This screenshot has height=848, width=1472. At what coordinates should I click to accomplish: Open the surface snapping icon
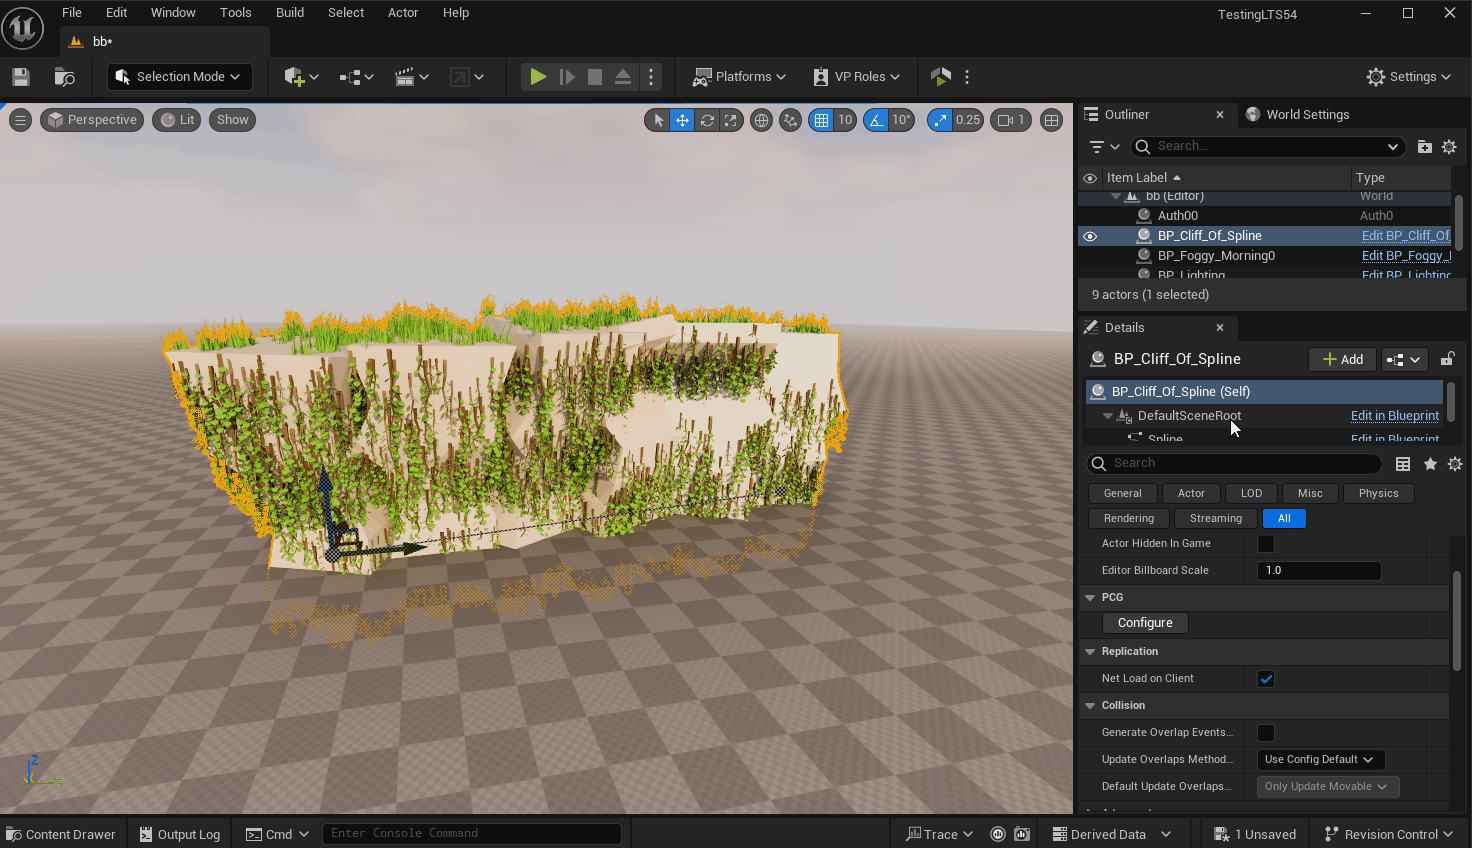(x=791, y=120)
